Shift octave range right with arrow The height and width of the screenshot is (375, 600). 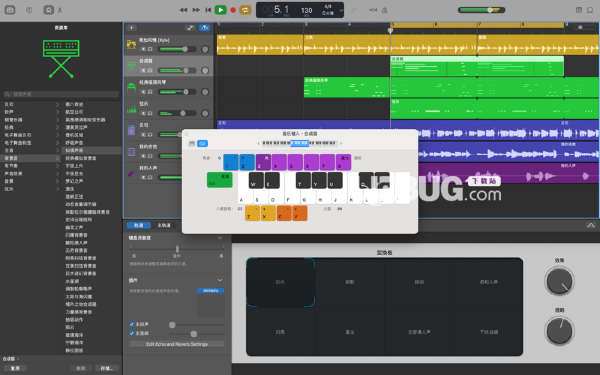(341, 143)
